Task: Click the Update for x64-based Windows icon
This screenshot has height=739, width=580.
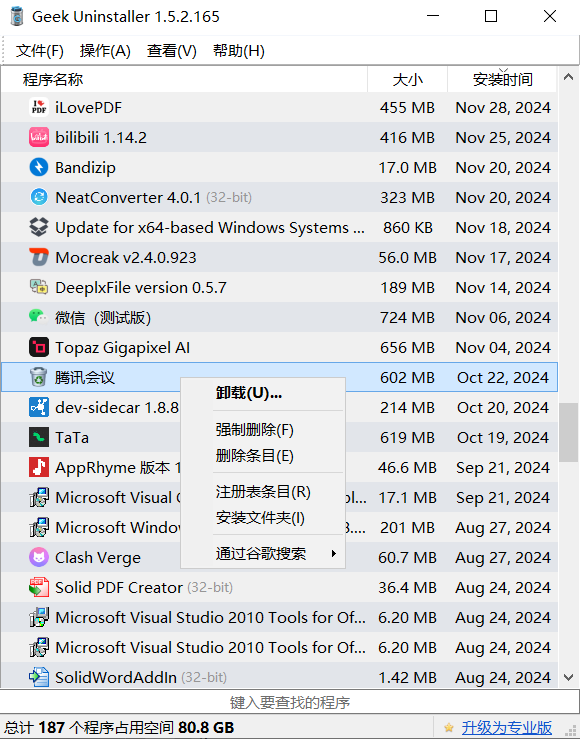Action: click(39, 227)
